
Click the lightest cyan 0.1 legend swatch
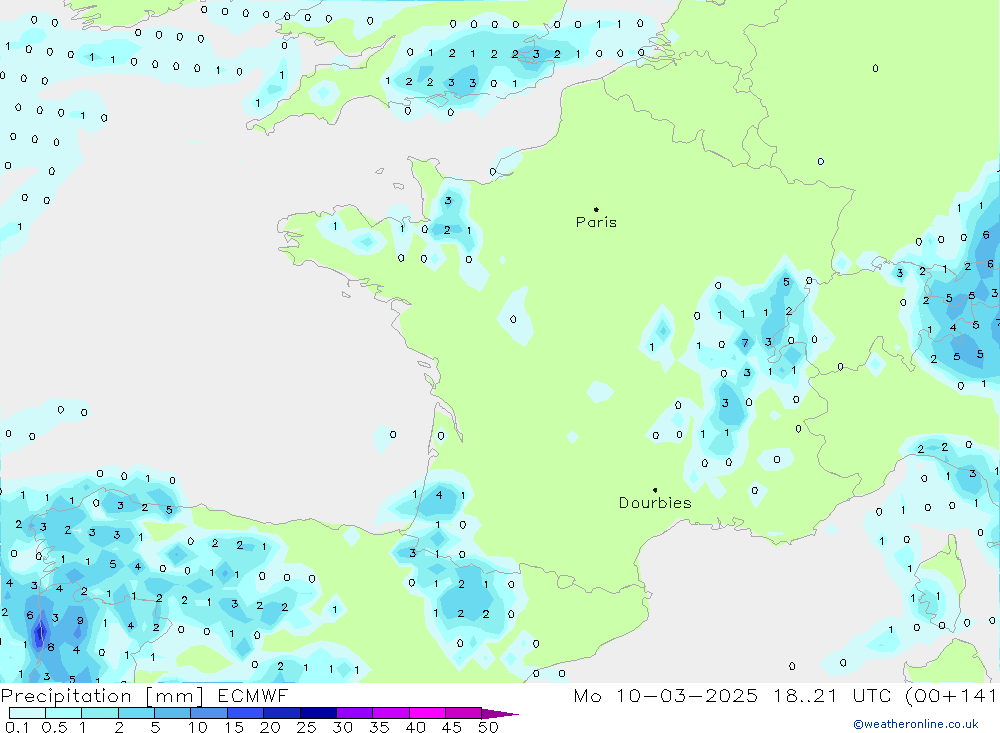[x=27, y=713]
